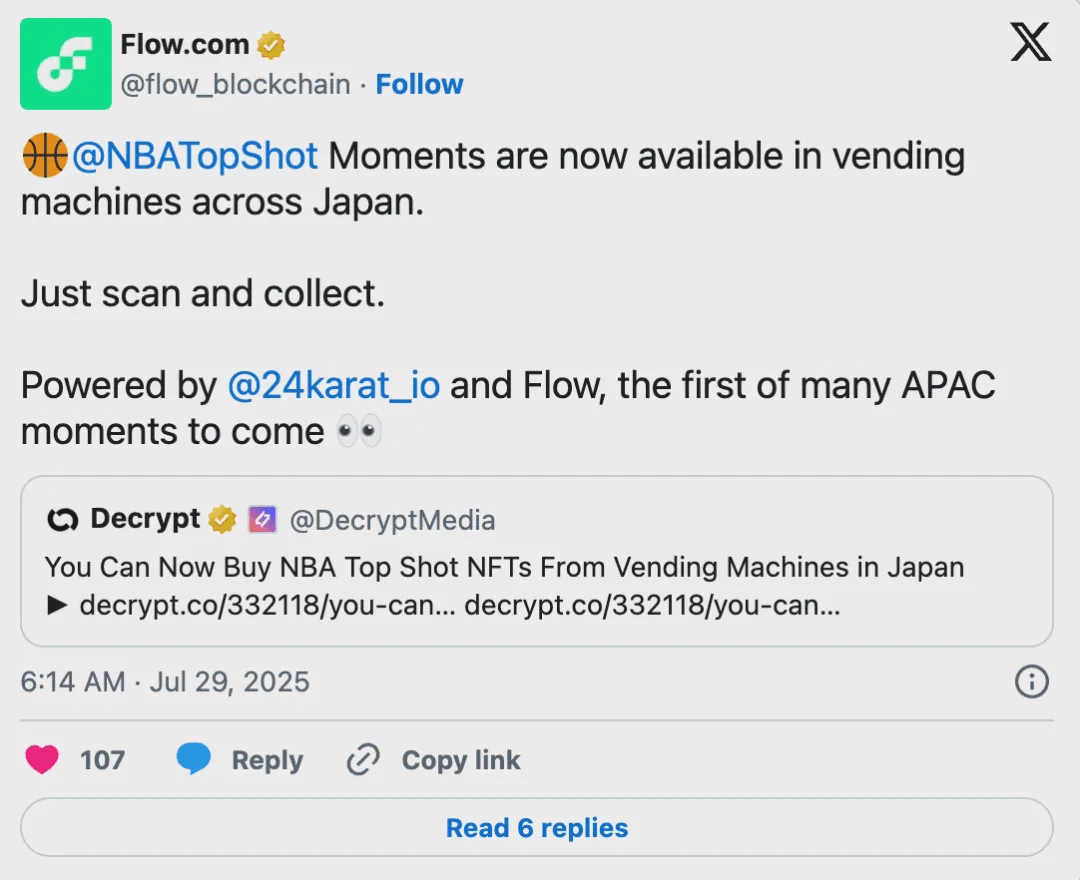Click the Decrypt logo icon
This screenshot has height=880, width=1080.
[x=63, y=520]
